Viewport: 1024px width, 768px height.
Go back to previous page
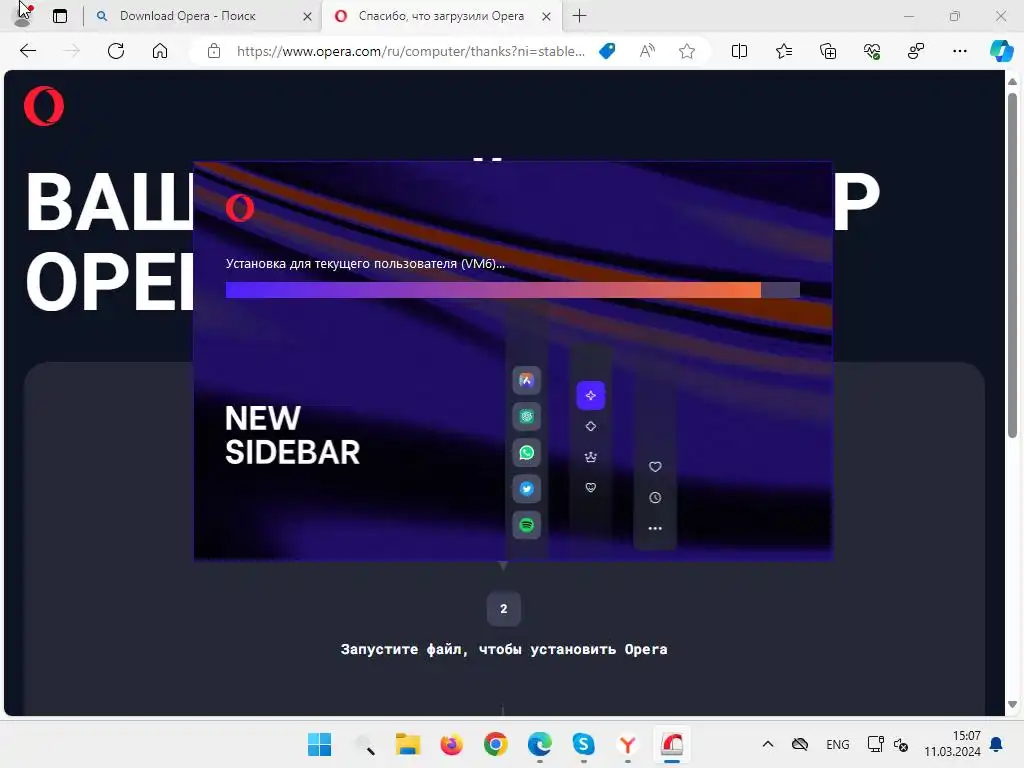(27, 51)
